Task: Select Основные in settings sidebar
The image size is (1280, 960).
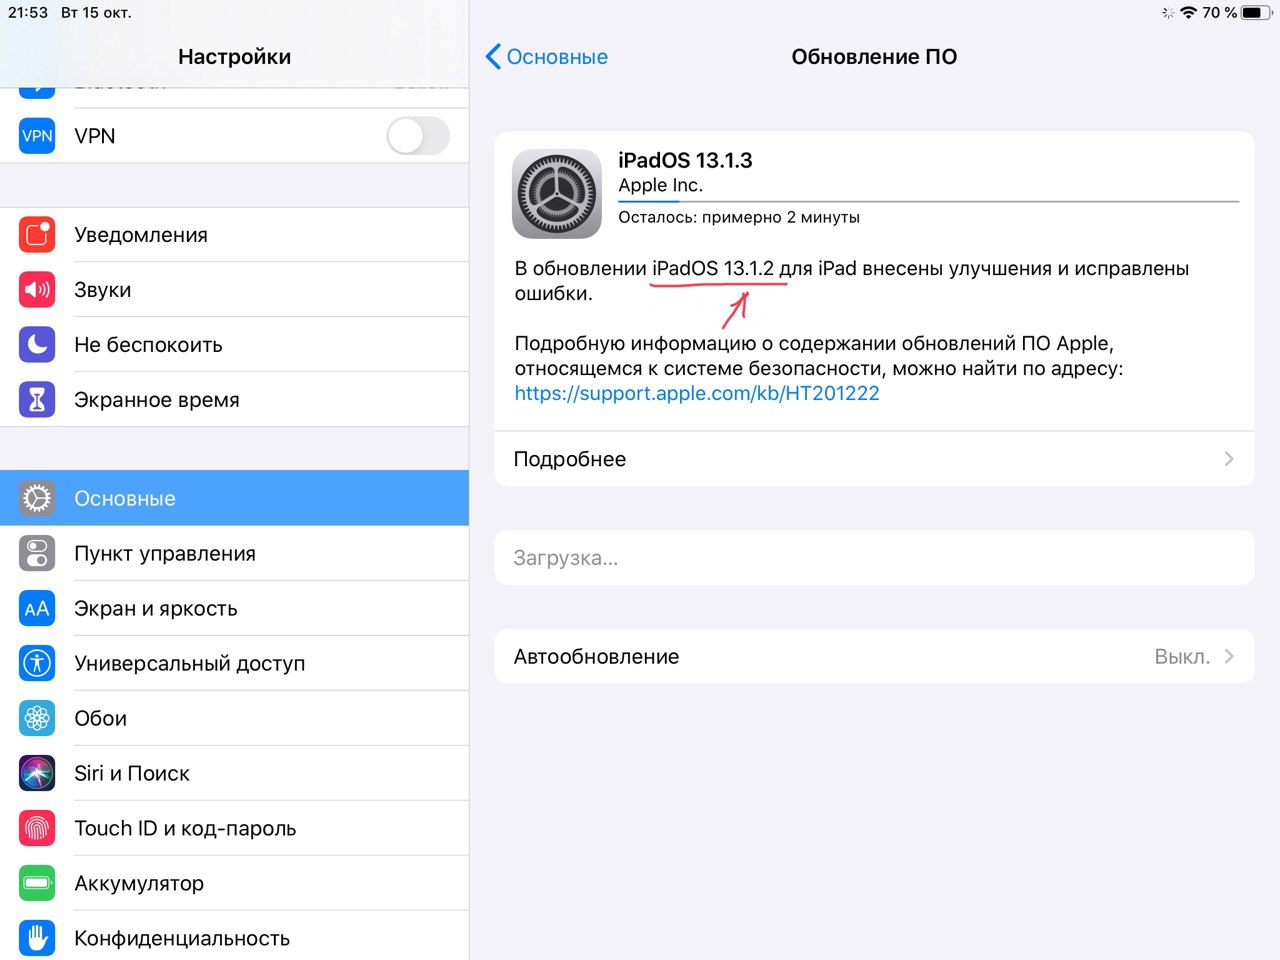Action: [x=234, y=498]
